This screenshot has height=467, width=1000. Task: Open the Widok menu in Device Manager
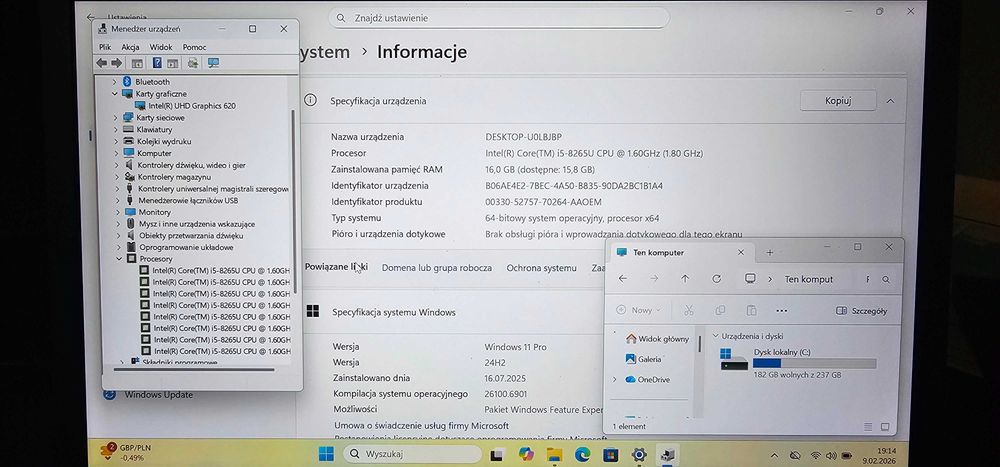click(161, 47)
